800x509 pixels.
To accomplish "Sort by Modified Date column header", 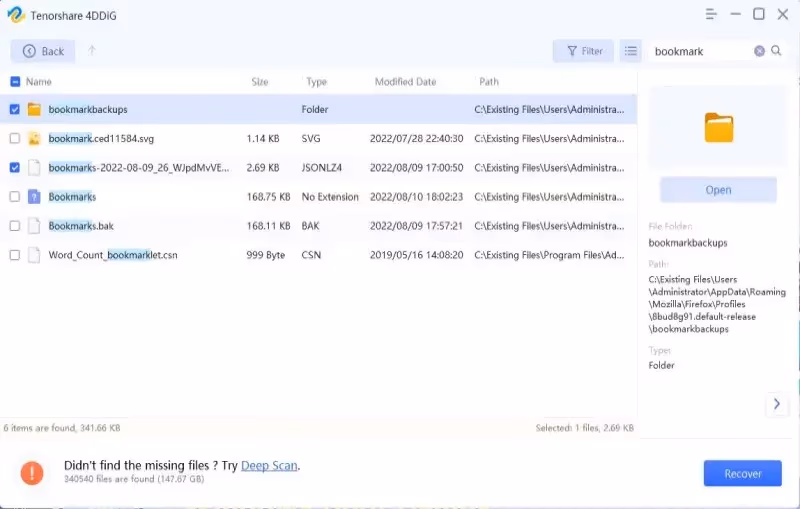I will coord(406,82).
